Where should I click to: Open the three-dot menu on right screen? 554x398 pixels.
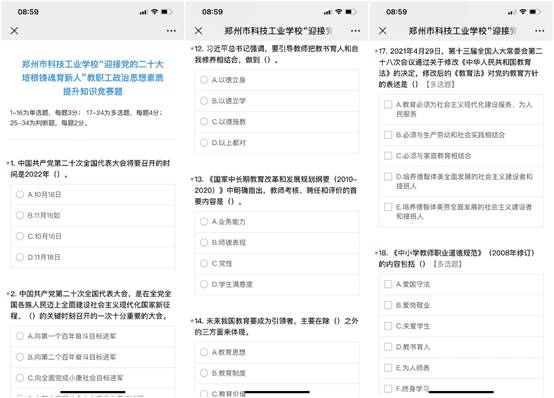point(540,31)
